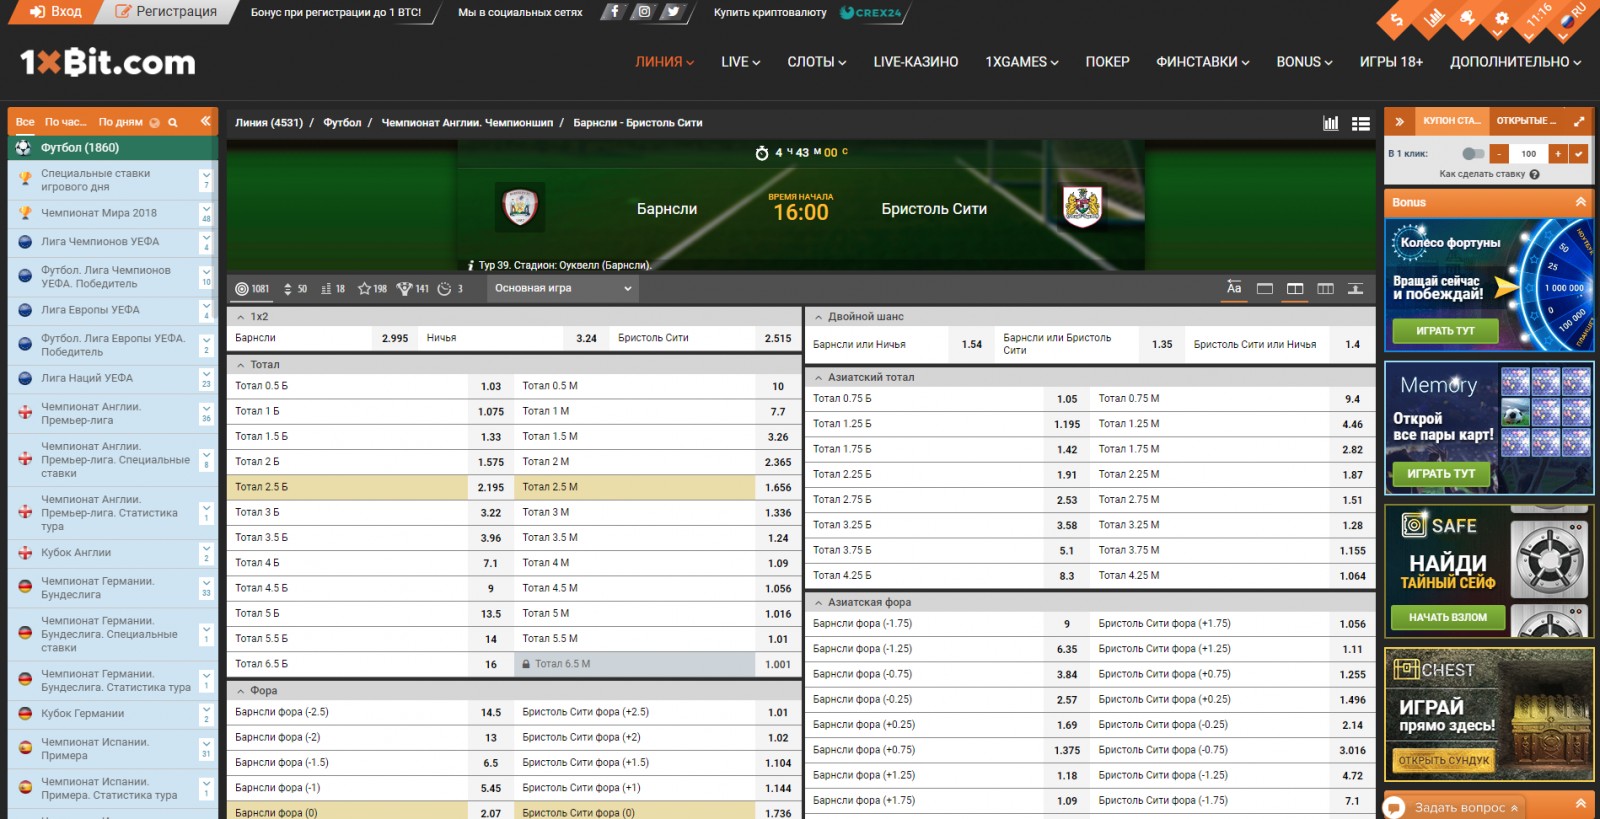Collapse bet slip with double-arrow icon
1600x819 pixels.
[x=1399, y=121]
